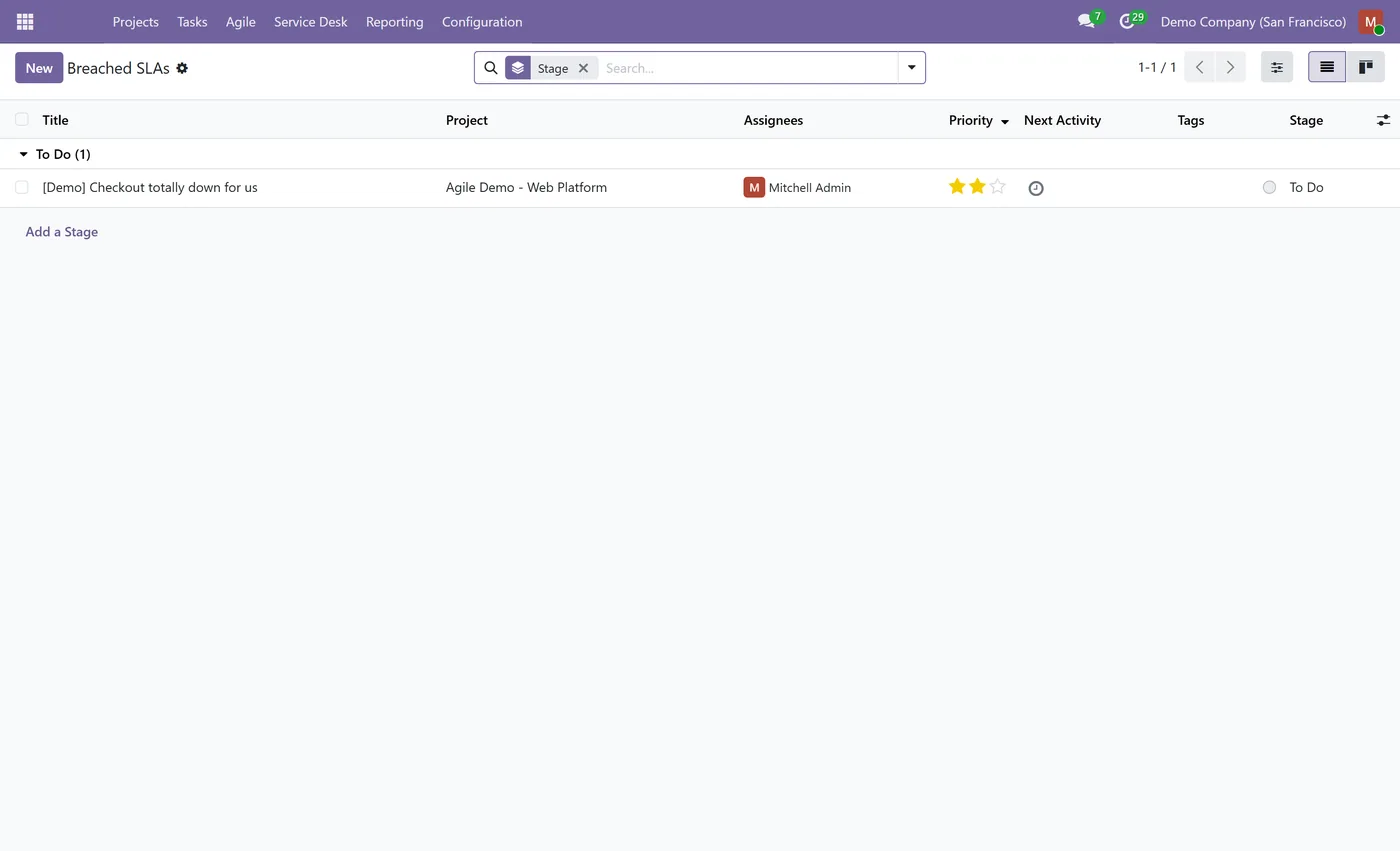Screen dimensions: 1400x851
Task: Open the Mitchell Admin user avatar menu
Action: [x=1371, y=21]
